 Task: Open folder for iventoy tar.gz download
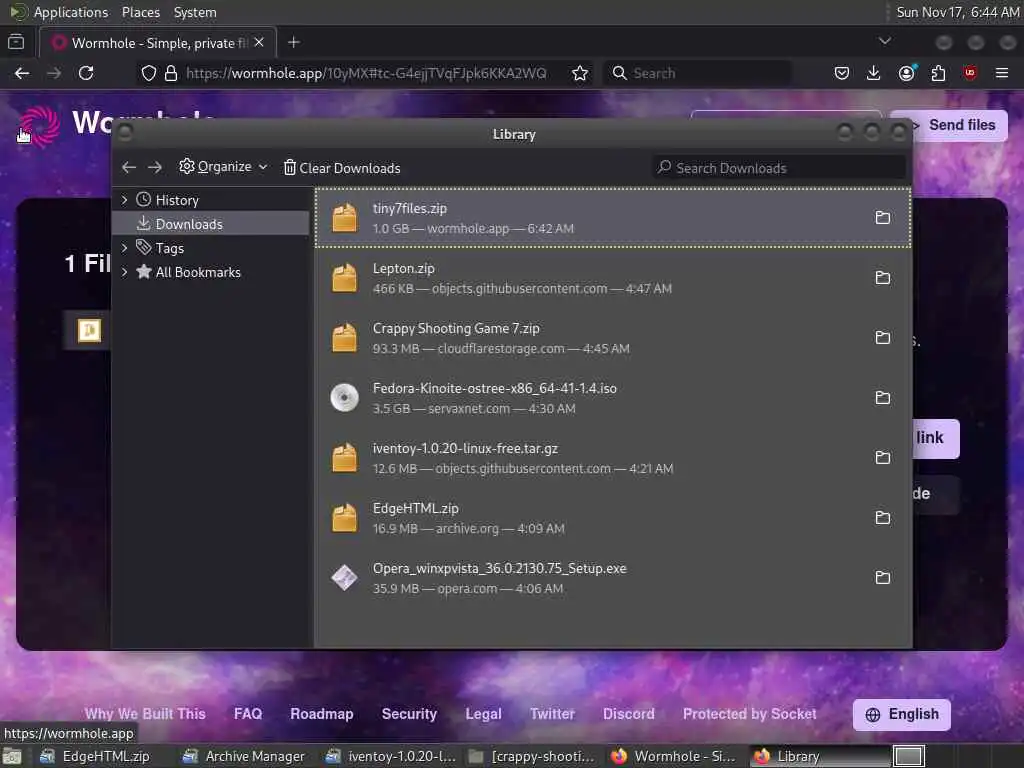click(882, 458)
